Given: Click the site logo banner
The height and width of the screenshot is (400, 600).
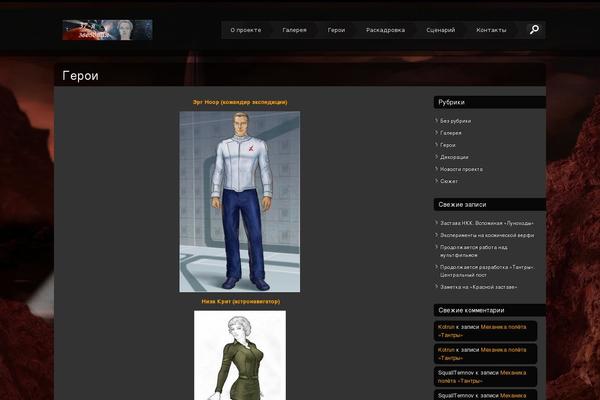Looking at the screenshot, I should point(107,30).
